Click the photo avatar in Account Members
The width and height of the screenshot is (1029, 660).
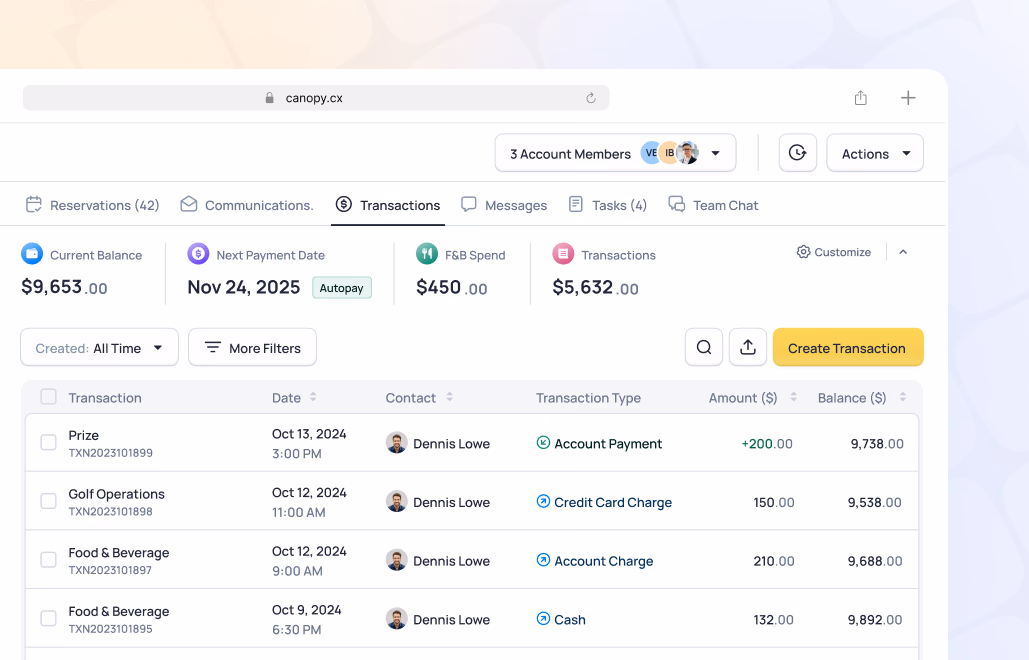687,153
